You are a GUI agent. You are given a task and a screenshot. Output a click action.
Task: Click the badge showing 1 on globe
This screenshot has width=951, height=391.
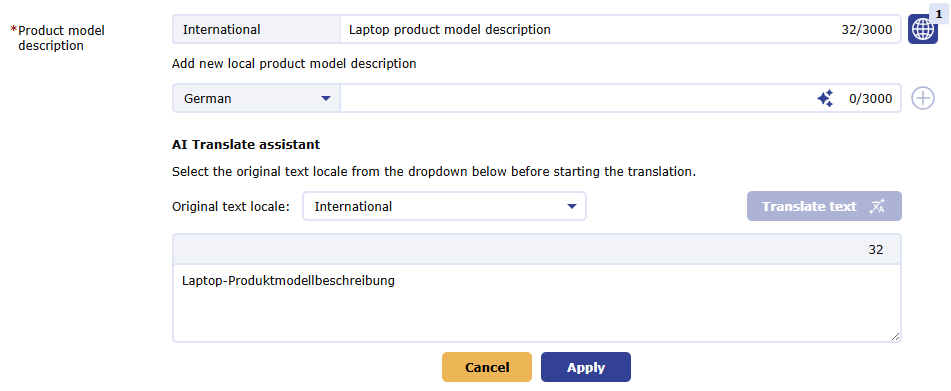coord(938,13)
